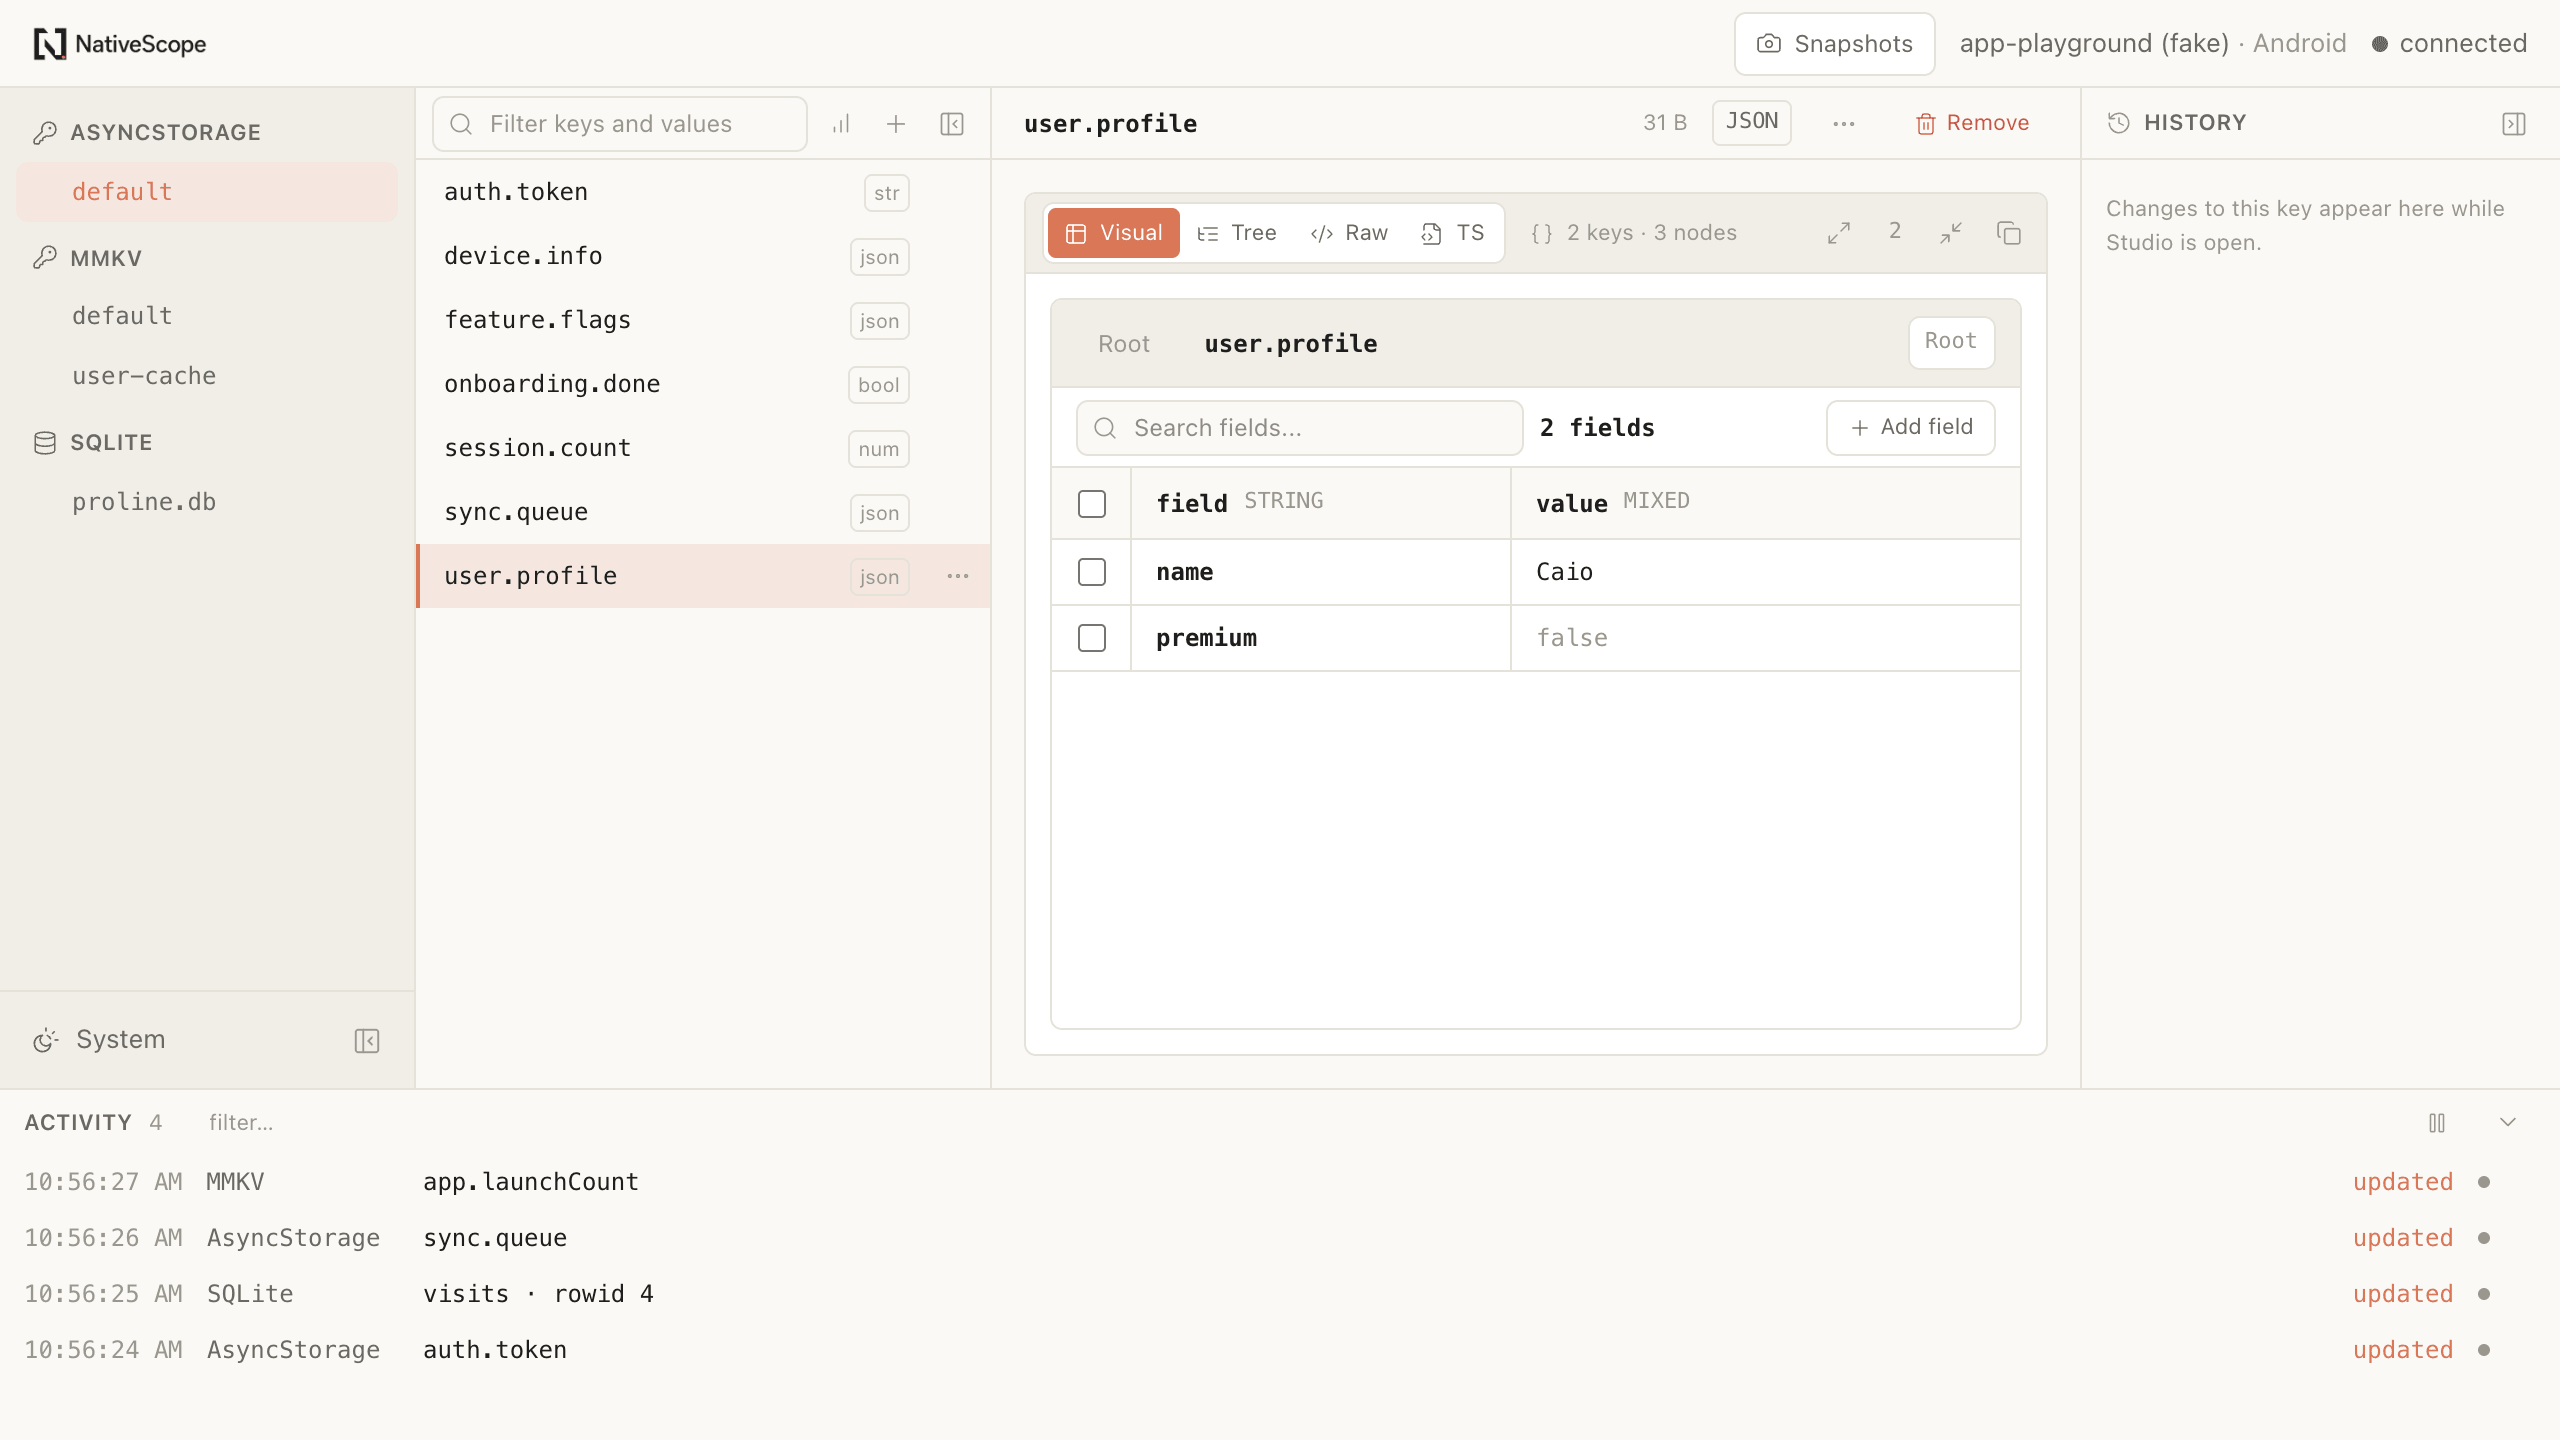The image size is (2560, 1440).
Task: Open more options for user.profile header
Action: pos(1844,124)
